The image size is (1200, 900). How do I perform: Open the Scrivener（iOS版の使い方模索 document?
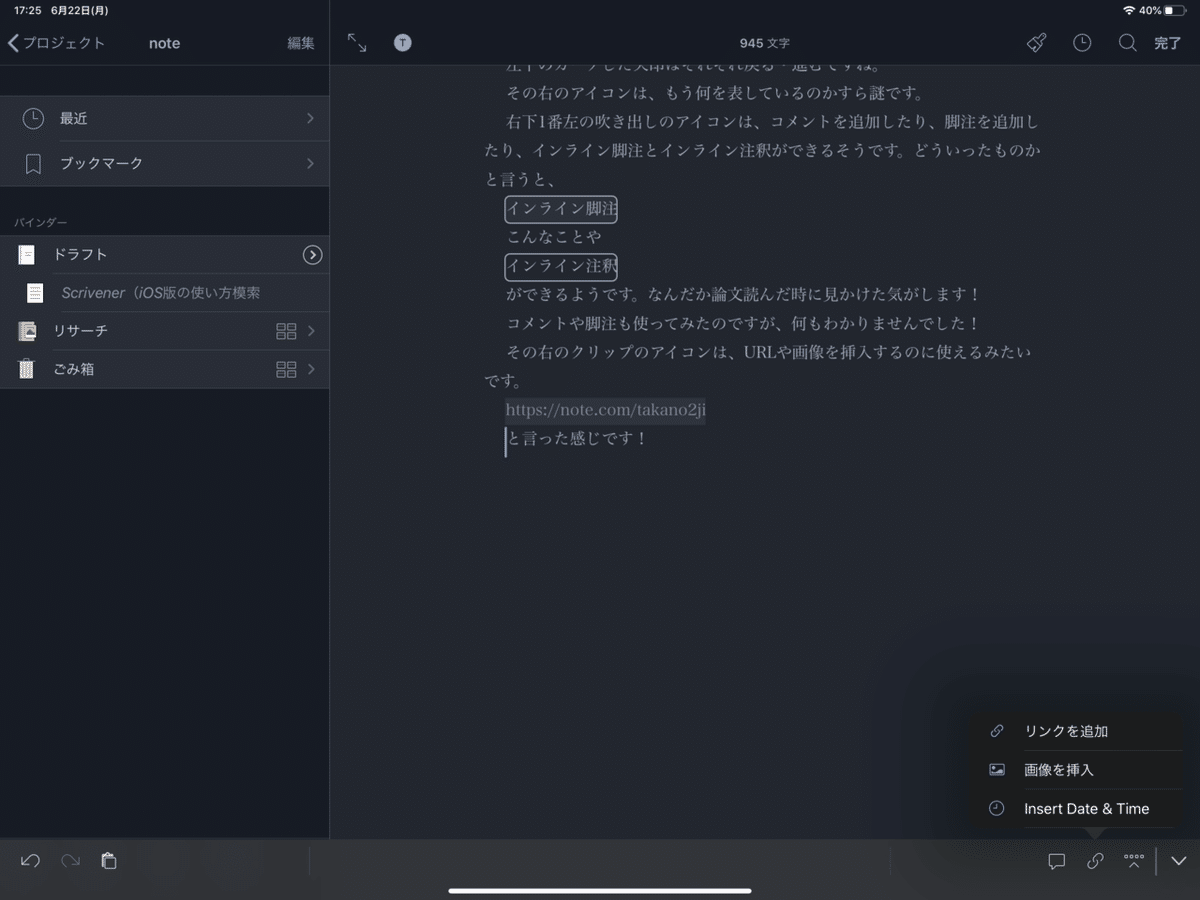click(164, 293)
